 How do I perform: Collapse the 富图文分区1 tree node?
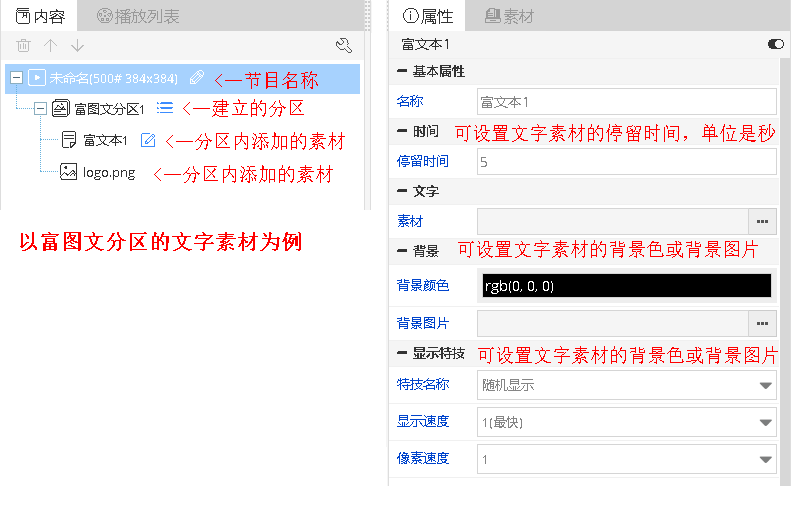[40, 108]
